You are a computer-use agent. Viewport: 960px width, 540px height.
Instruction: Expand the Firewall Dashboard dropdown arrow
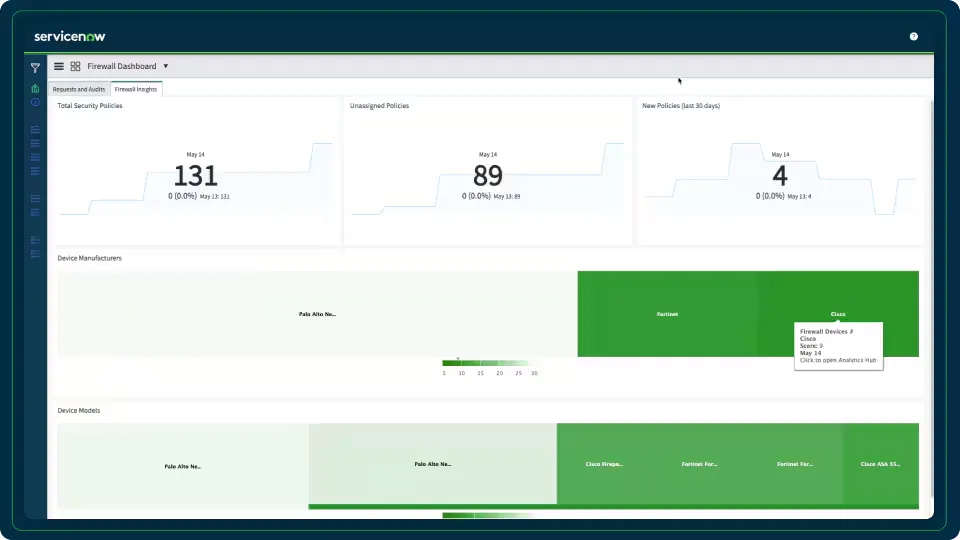(x=165, y=66)
